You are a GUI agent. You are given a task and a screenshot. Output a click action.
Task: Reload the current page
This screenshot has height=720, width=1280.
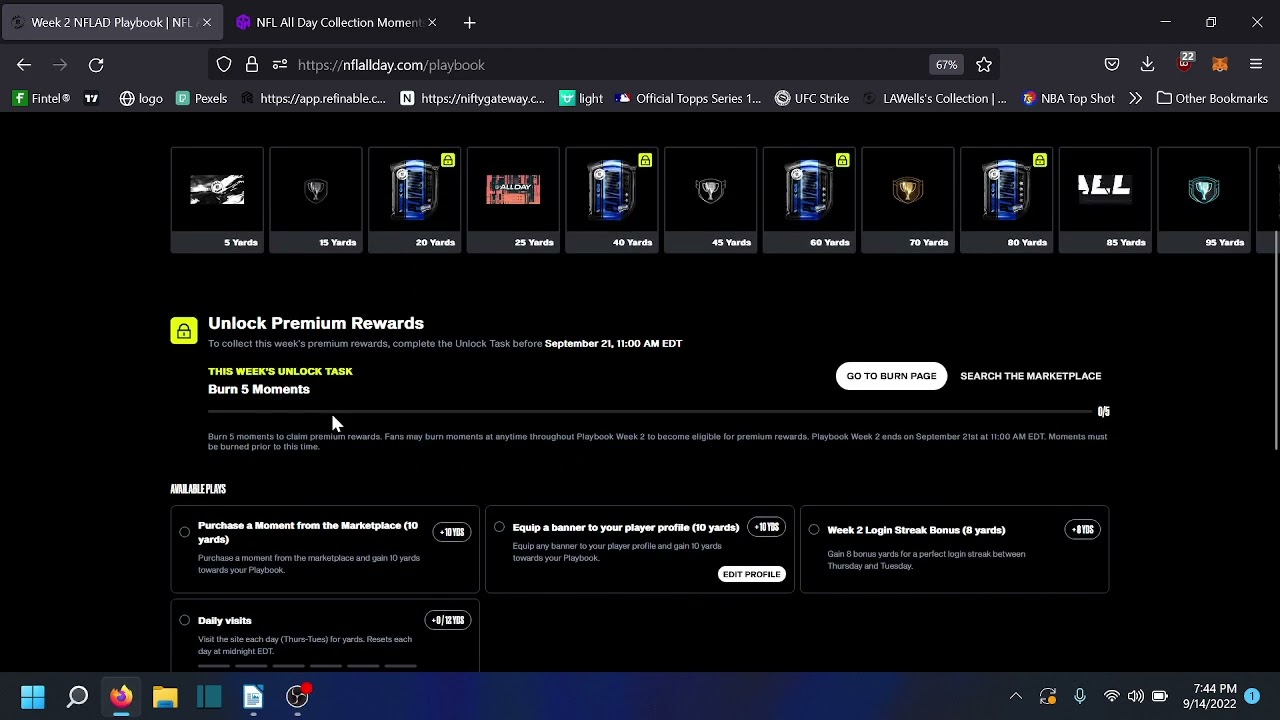point(96,65)
